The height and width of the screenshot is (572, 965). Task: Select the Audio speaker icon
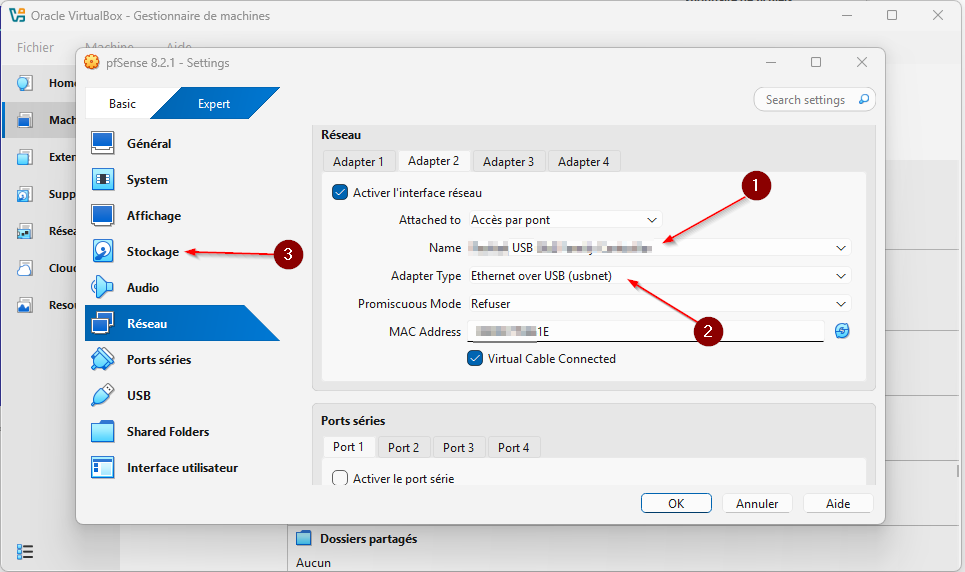coord(103,288)
